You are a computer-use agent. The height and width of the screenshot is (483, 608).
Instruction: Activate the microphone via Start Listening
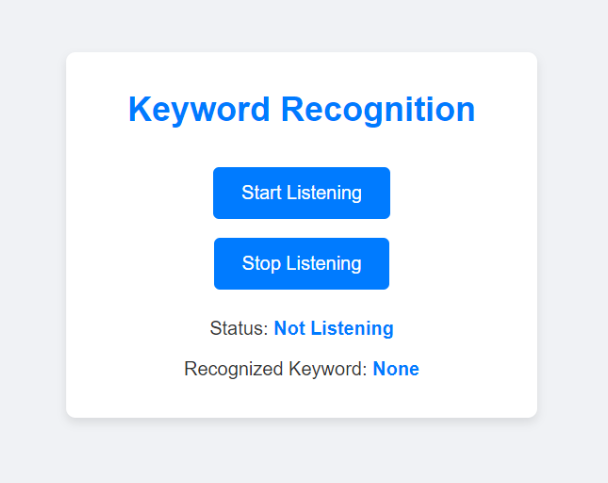(301, 193)
